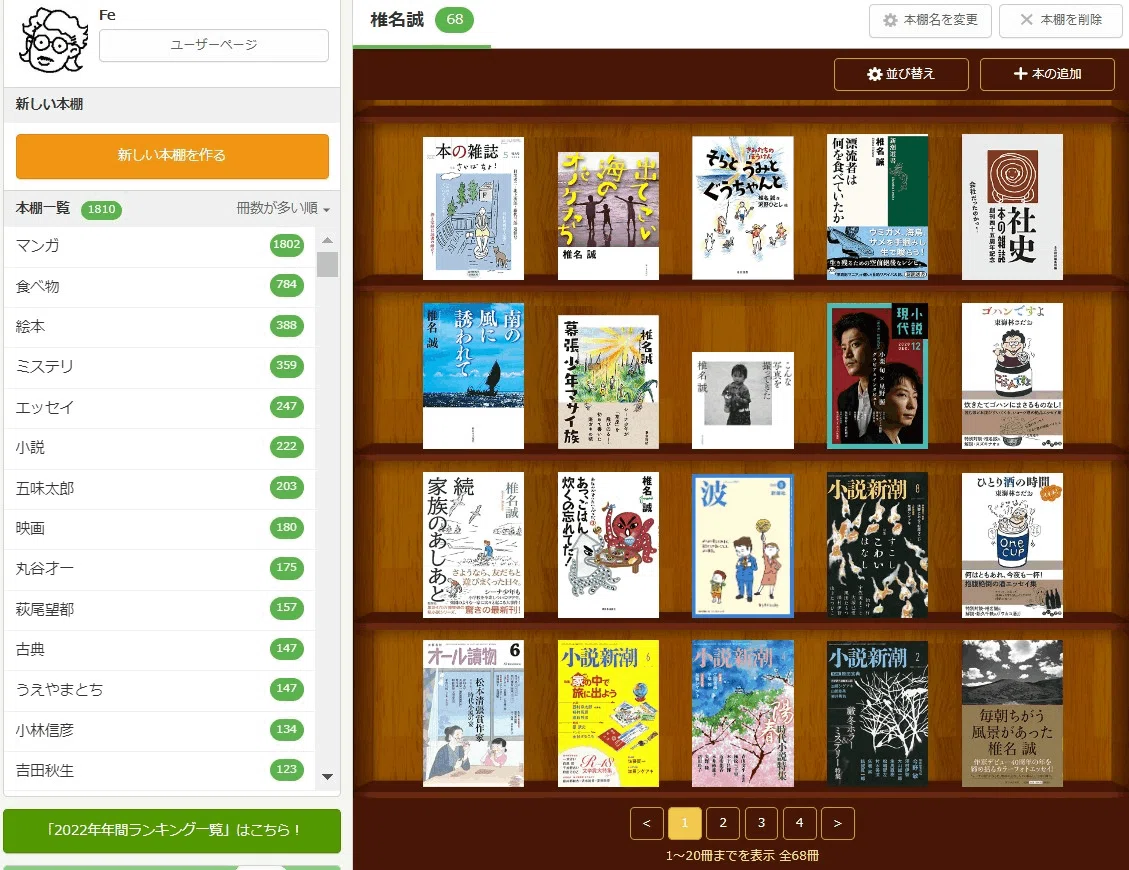Select the エッセイ bookshelf

point(159,408)
